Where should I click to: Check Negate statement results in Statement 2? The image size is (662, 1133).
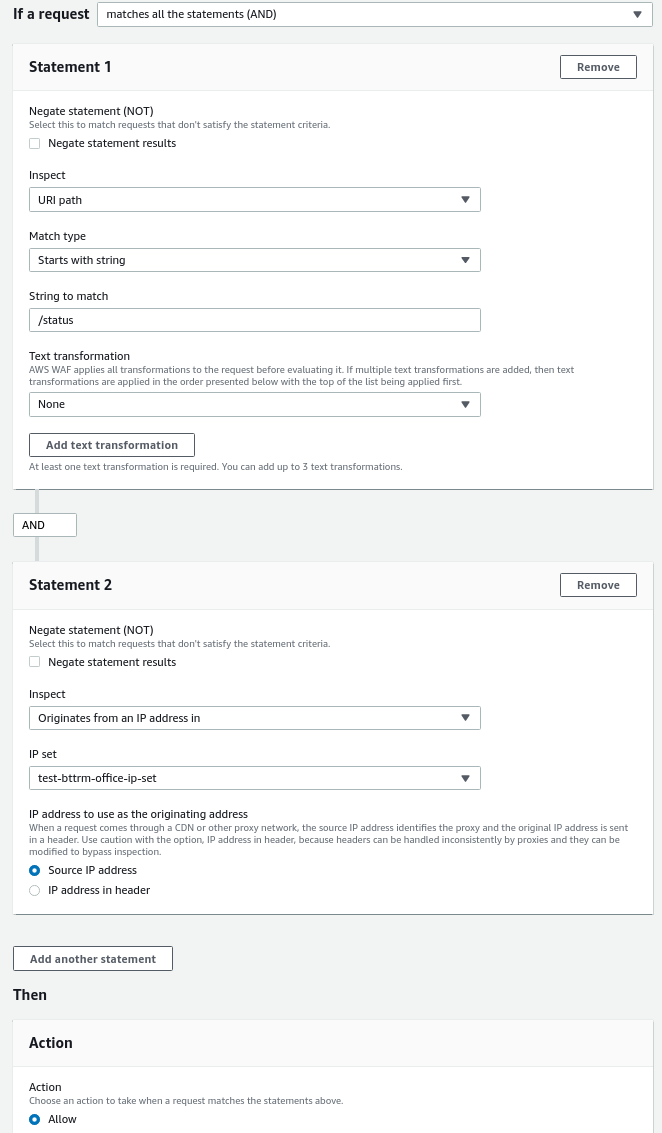[x=35, y=662]
